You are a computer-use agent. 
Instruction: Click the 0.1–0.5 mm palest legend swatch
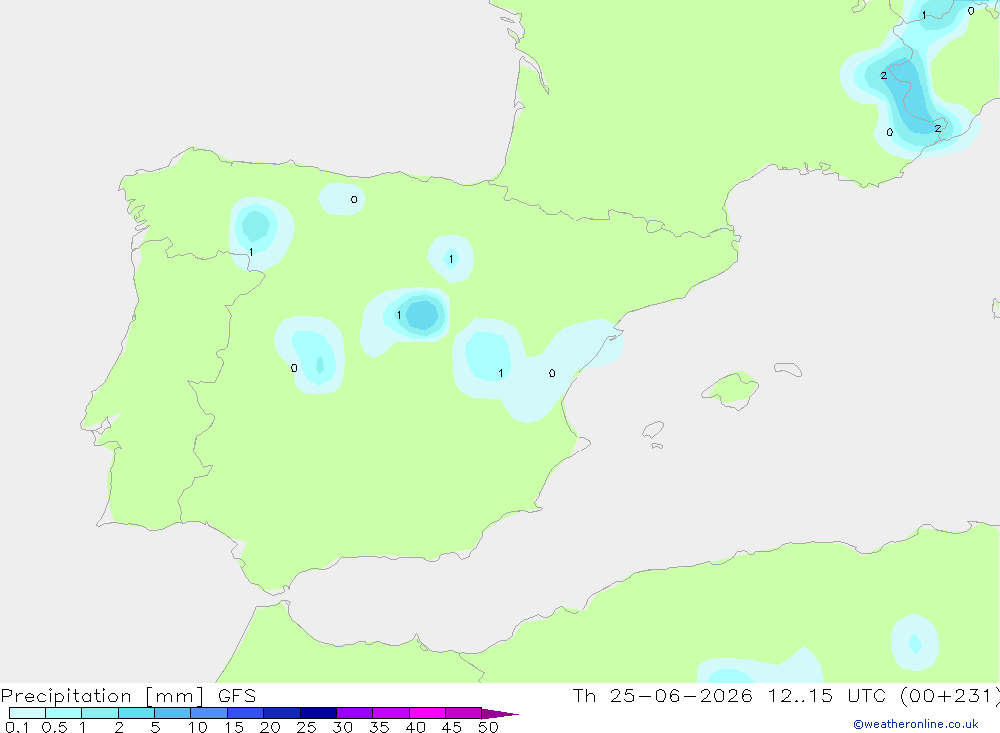click(27, 713)
